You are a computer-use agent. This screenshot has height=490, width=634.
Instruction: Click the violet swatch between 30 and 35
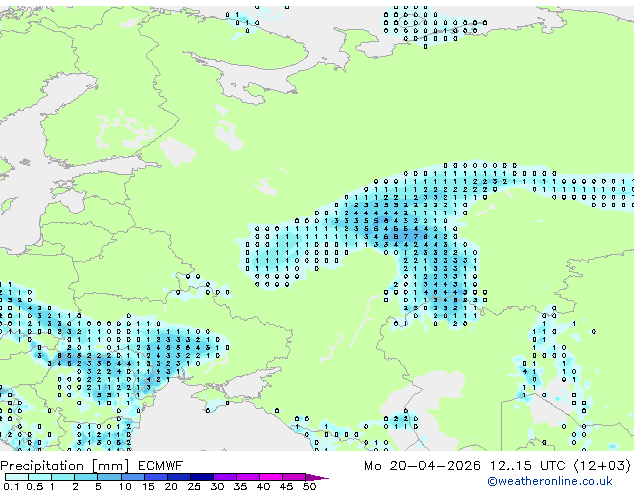pos(225,477)
